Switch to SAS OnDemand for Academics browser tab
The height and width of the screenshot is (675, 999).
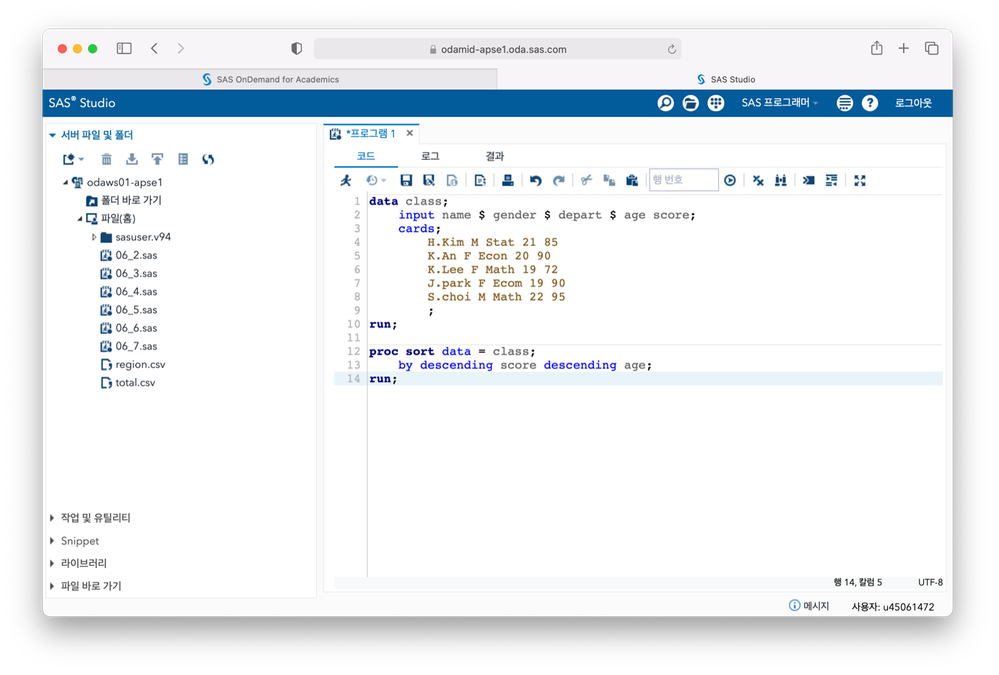[270, 80]
